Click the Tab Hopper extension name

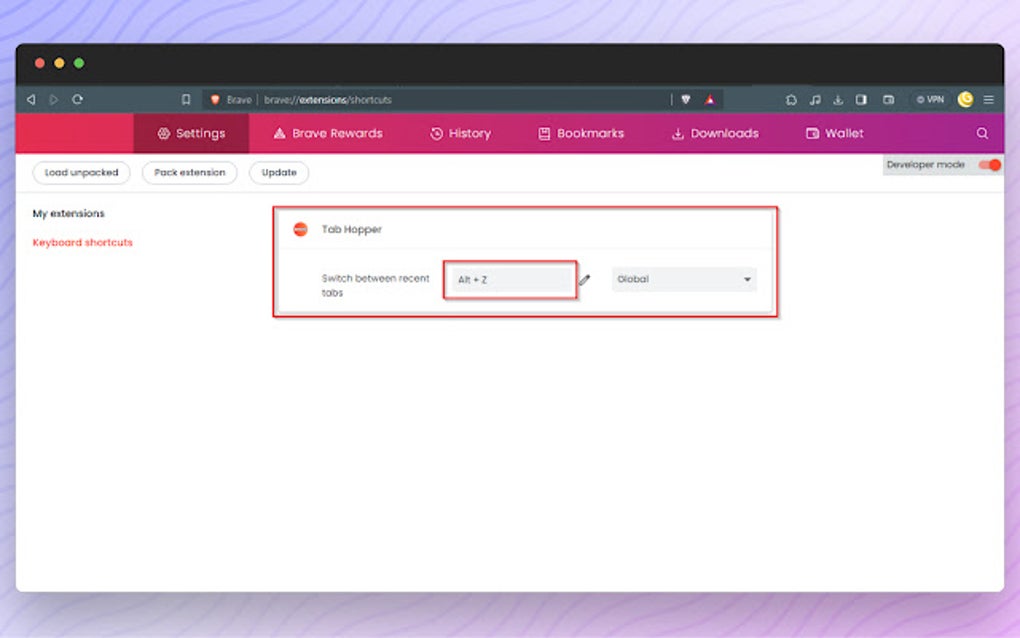pos(352,230)
